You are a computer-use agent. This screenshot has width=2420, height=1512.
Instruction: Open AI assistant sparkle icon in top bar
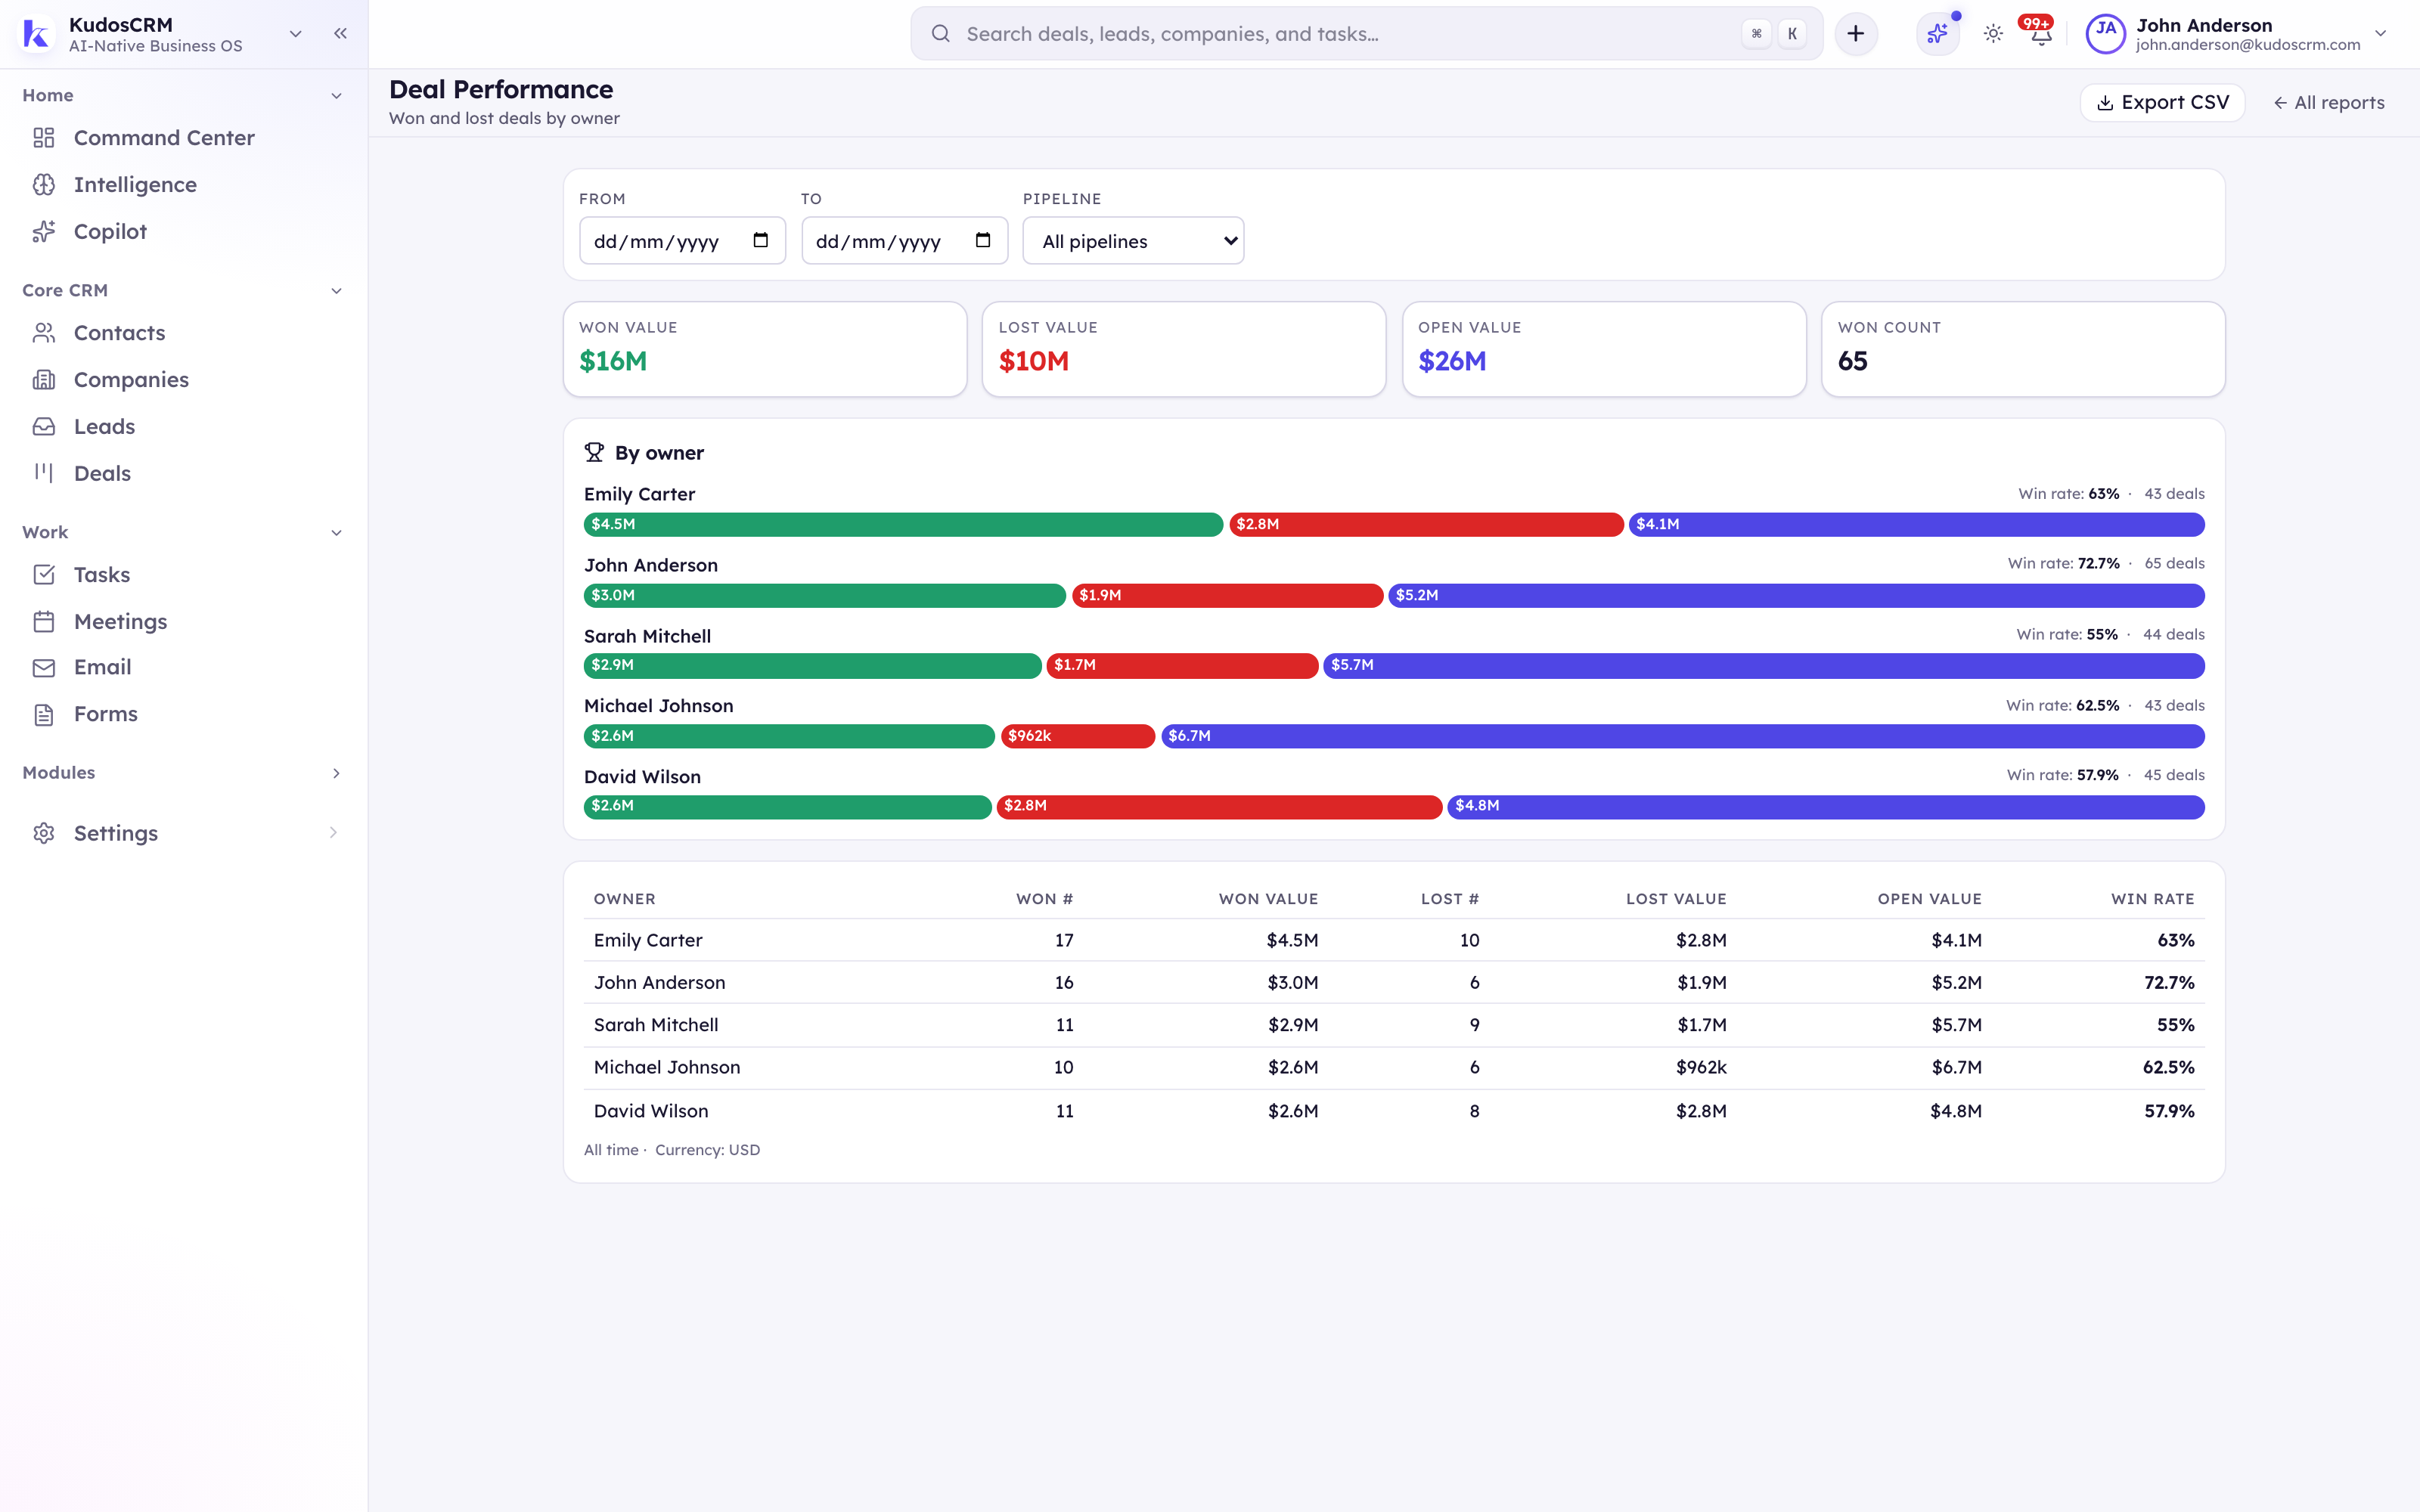[1938, 34]
